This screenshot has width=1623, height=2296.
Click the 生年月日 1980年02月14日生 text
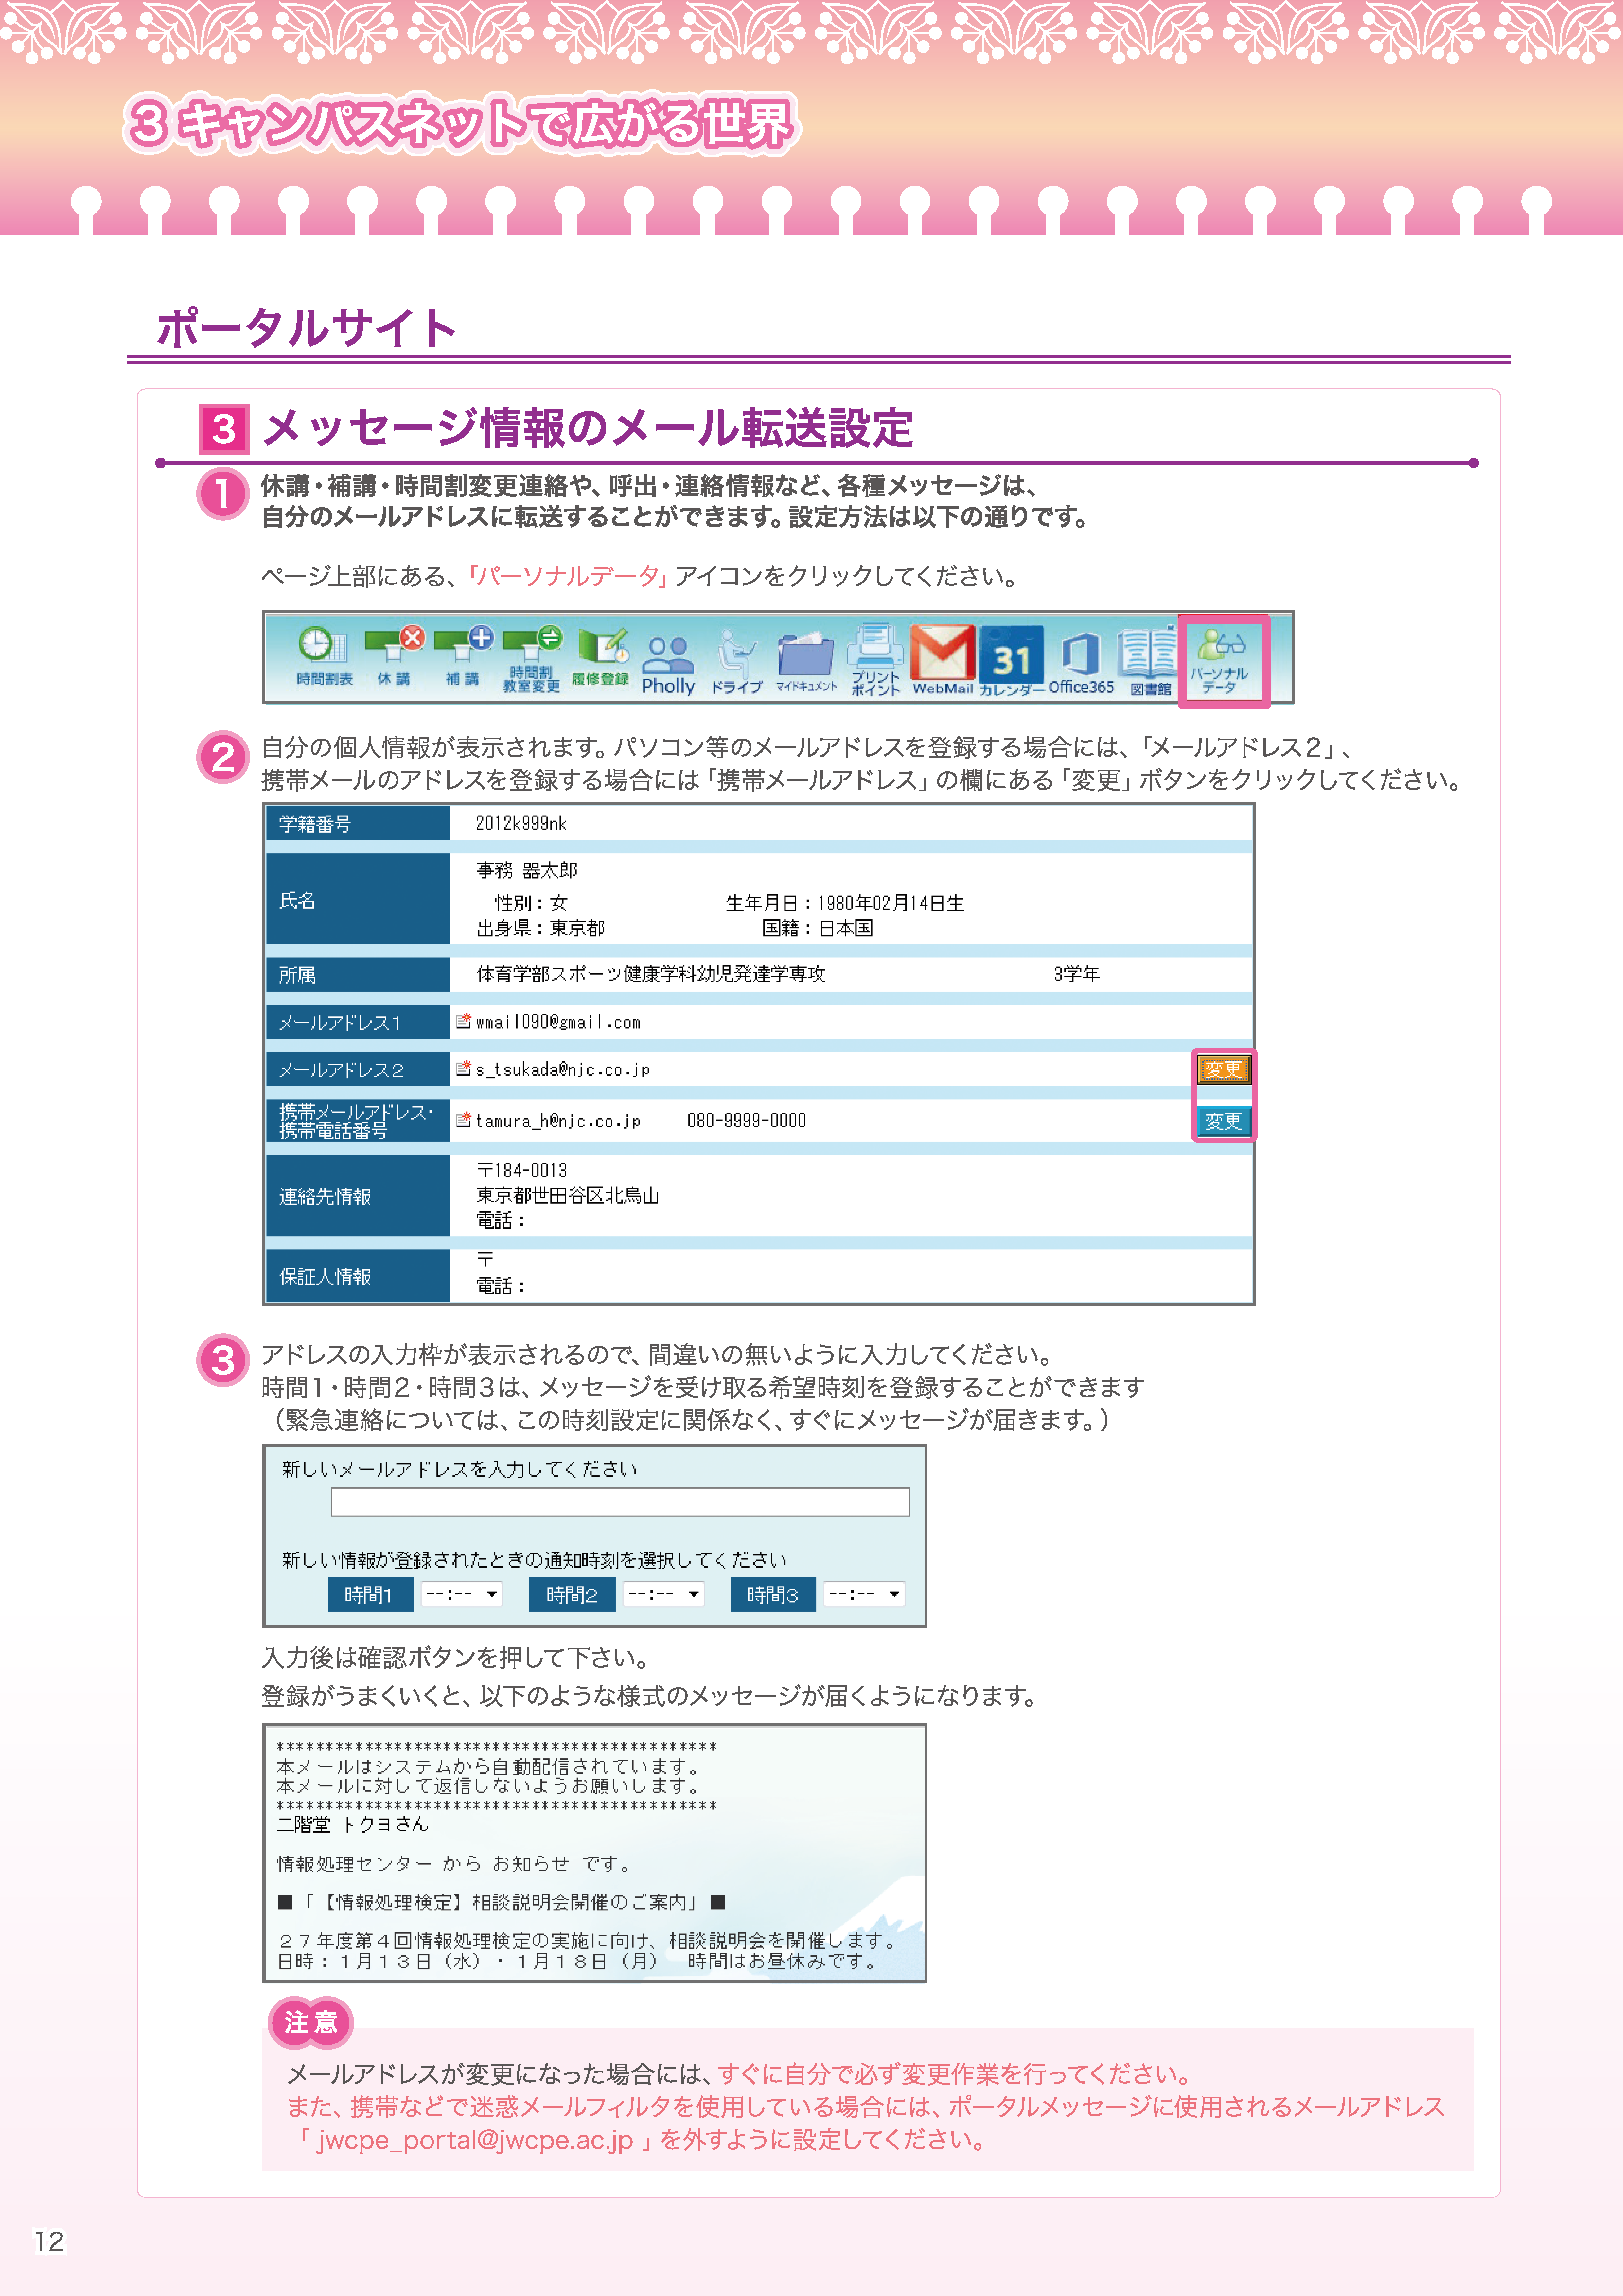(845, 903)
